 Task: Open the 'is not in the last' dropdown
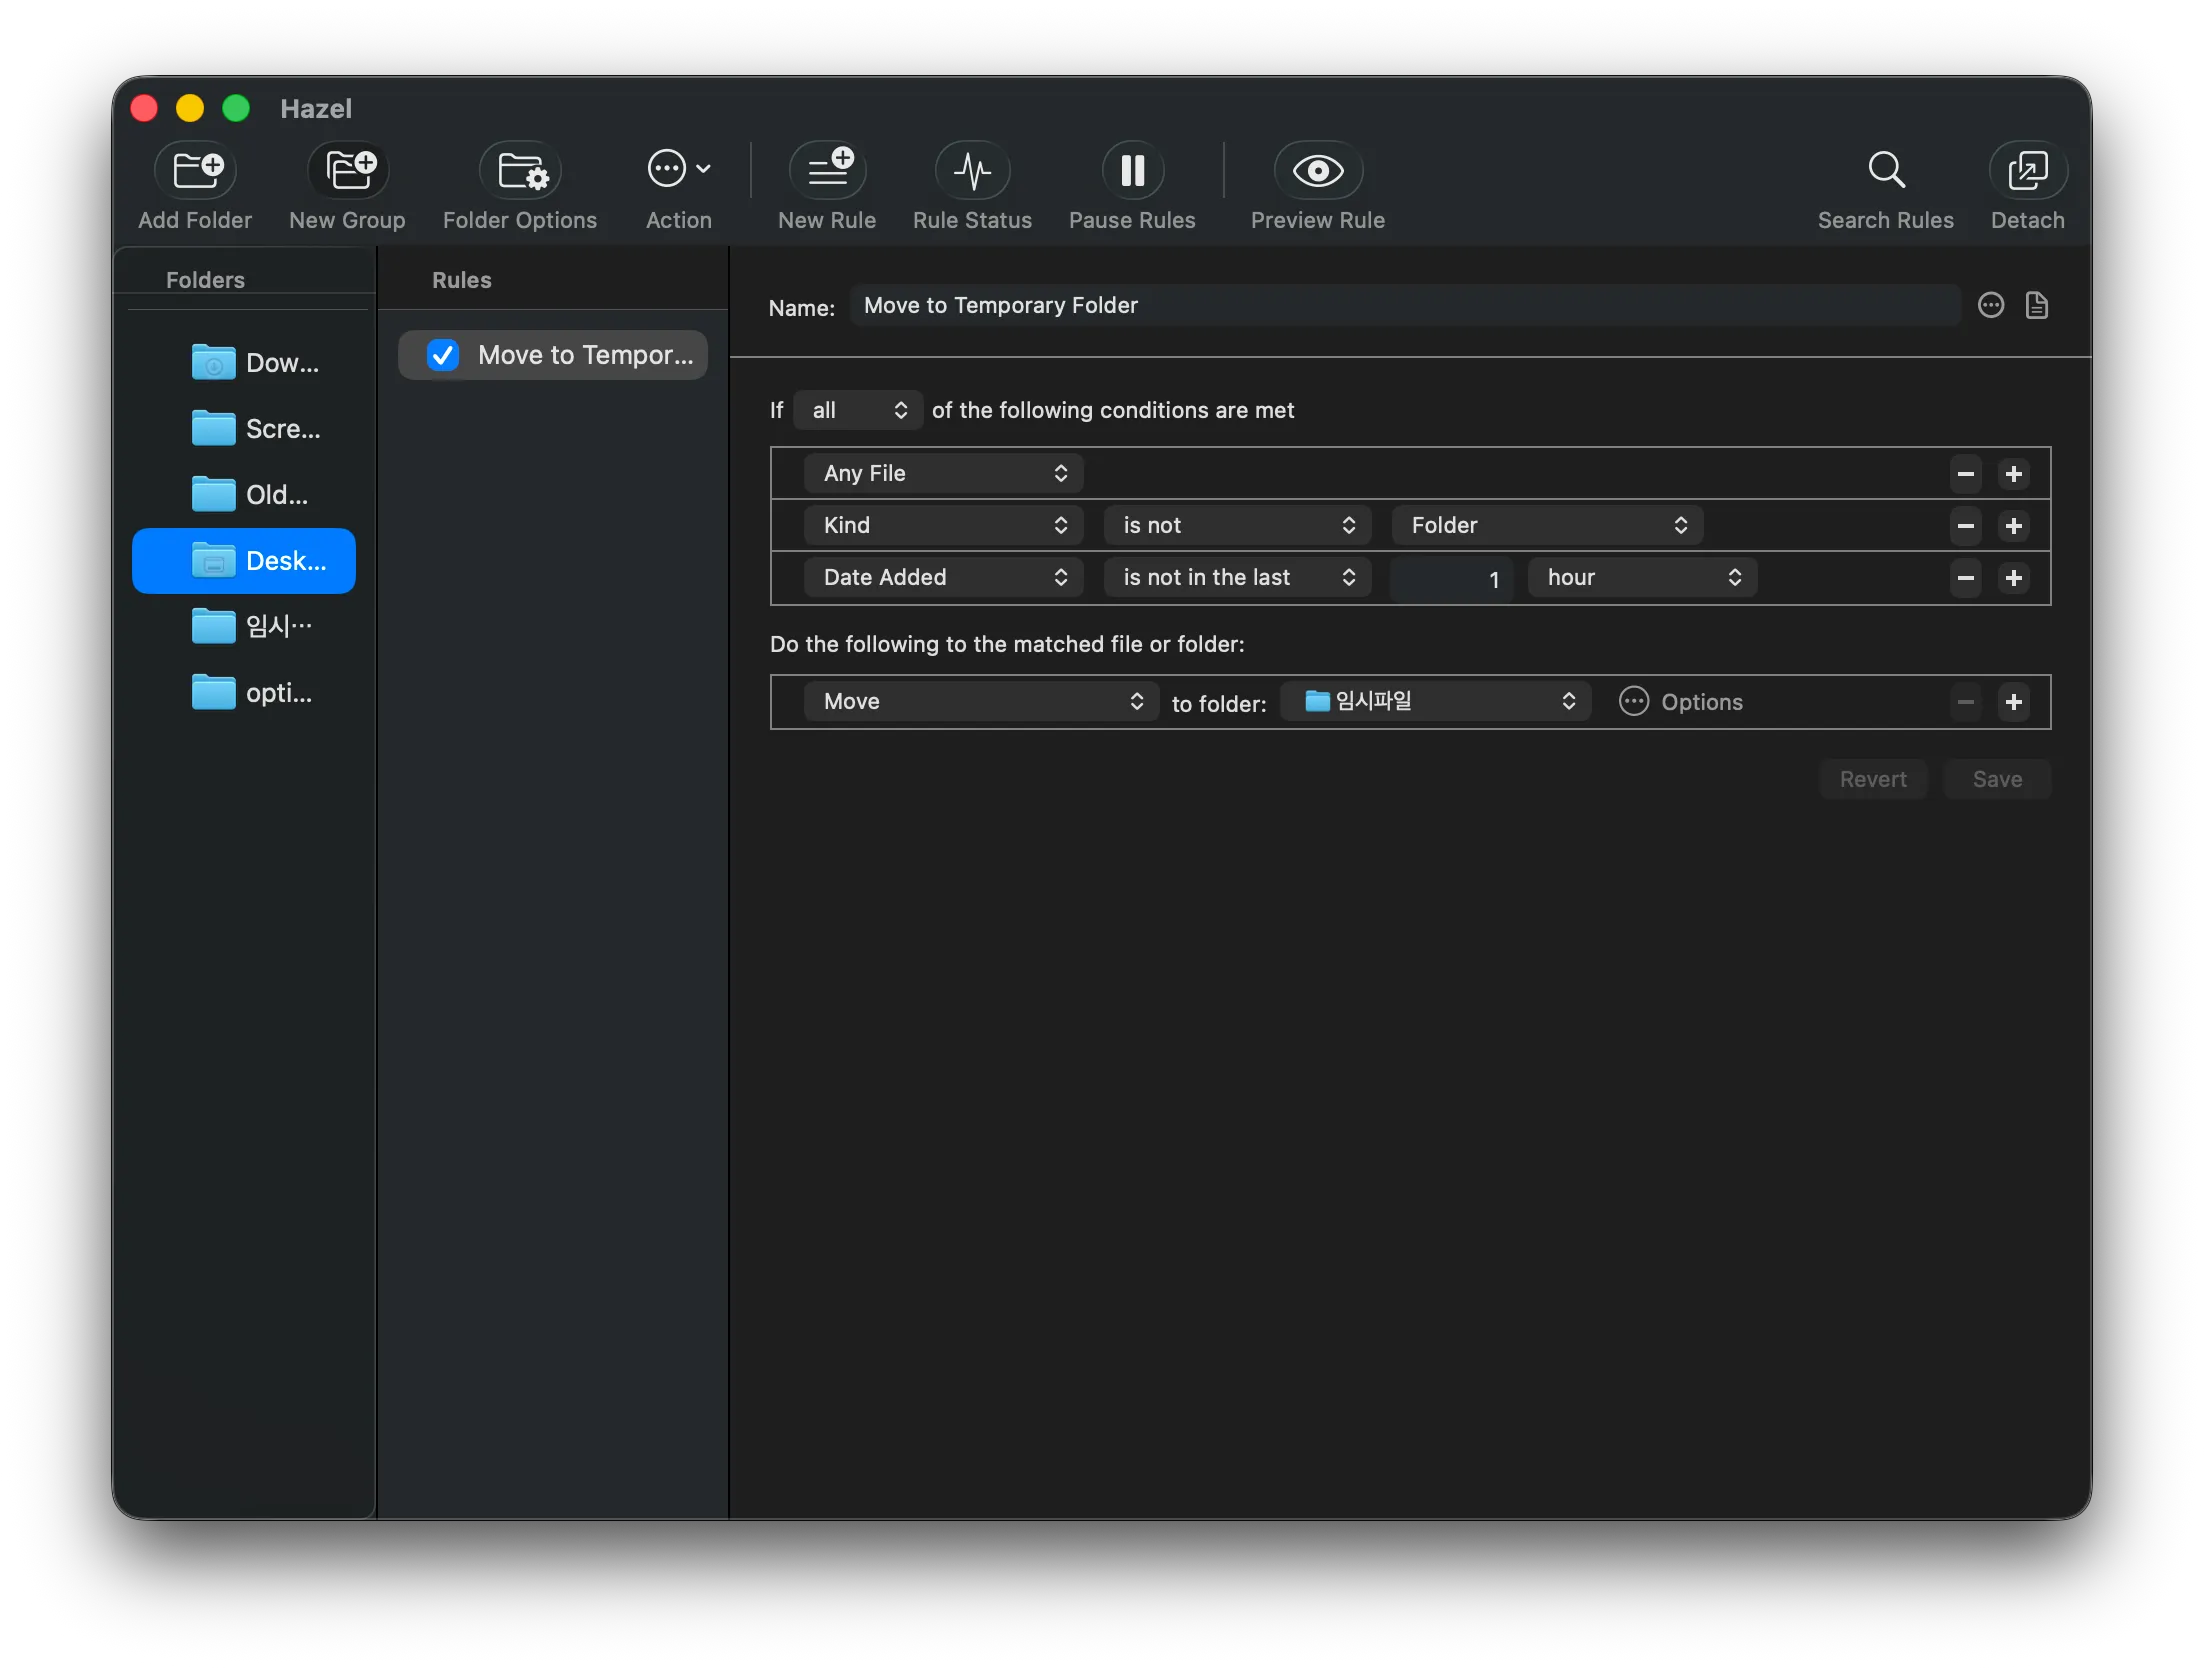[1237, 577]
